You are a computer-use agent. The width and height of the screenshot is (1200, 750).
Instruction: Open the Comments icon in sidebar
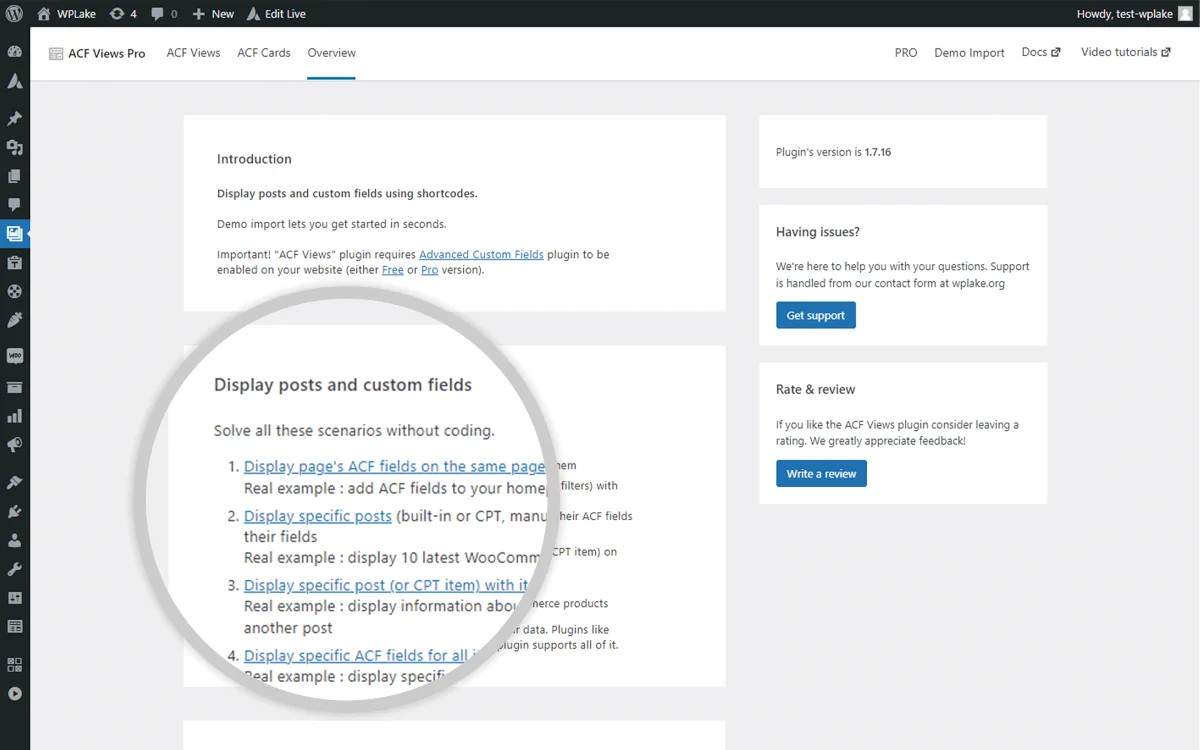15,205
